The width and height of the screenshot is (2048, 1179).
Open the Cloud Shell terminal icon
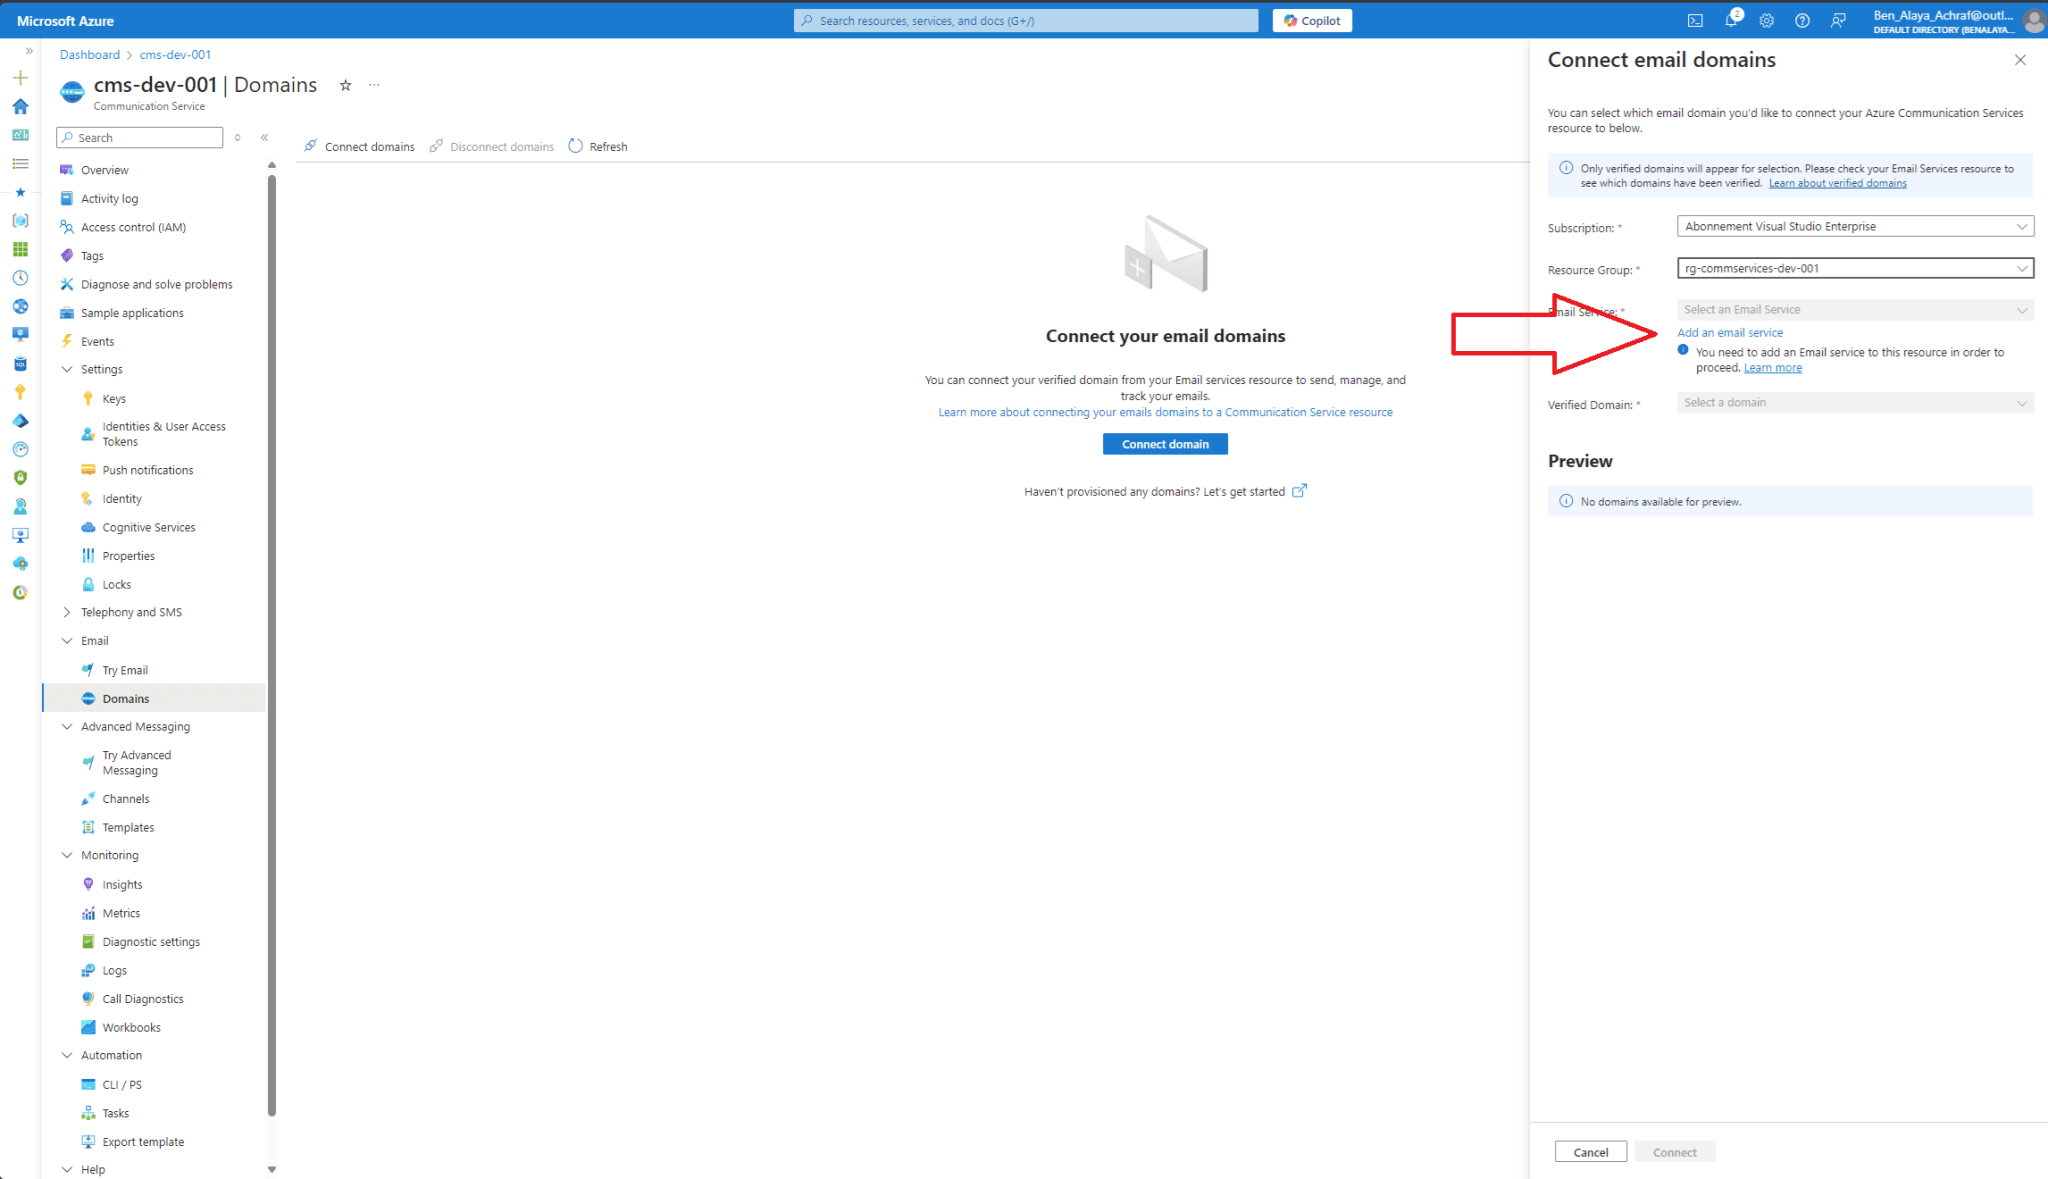point(1695,20)
